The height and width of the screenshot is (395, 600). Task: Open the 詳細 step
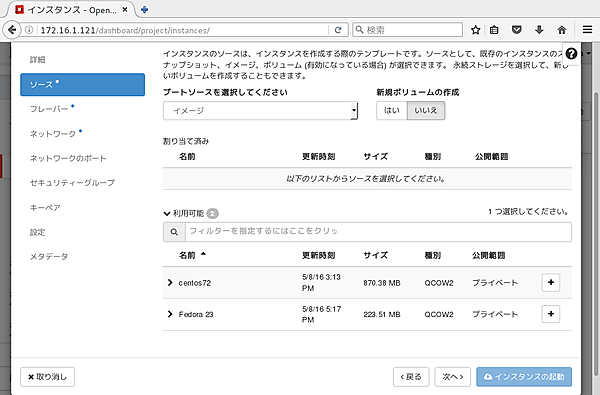[38, 59]
